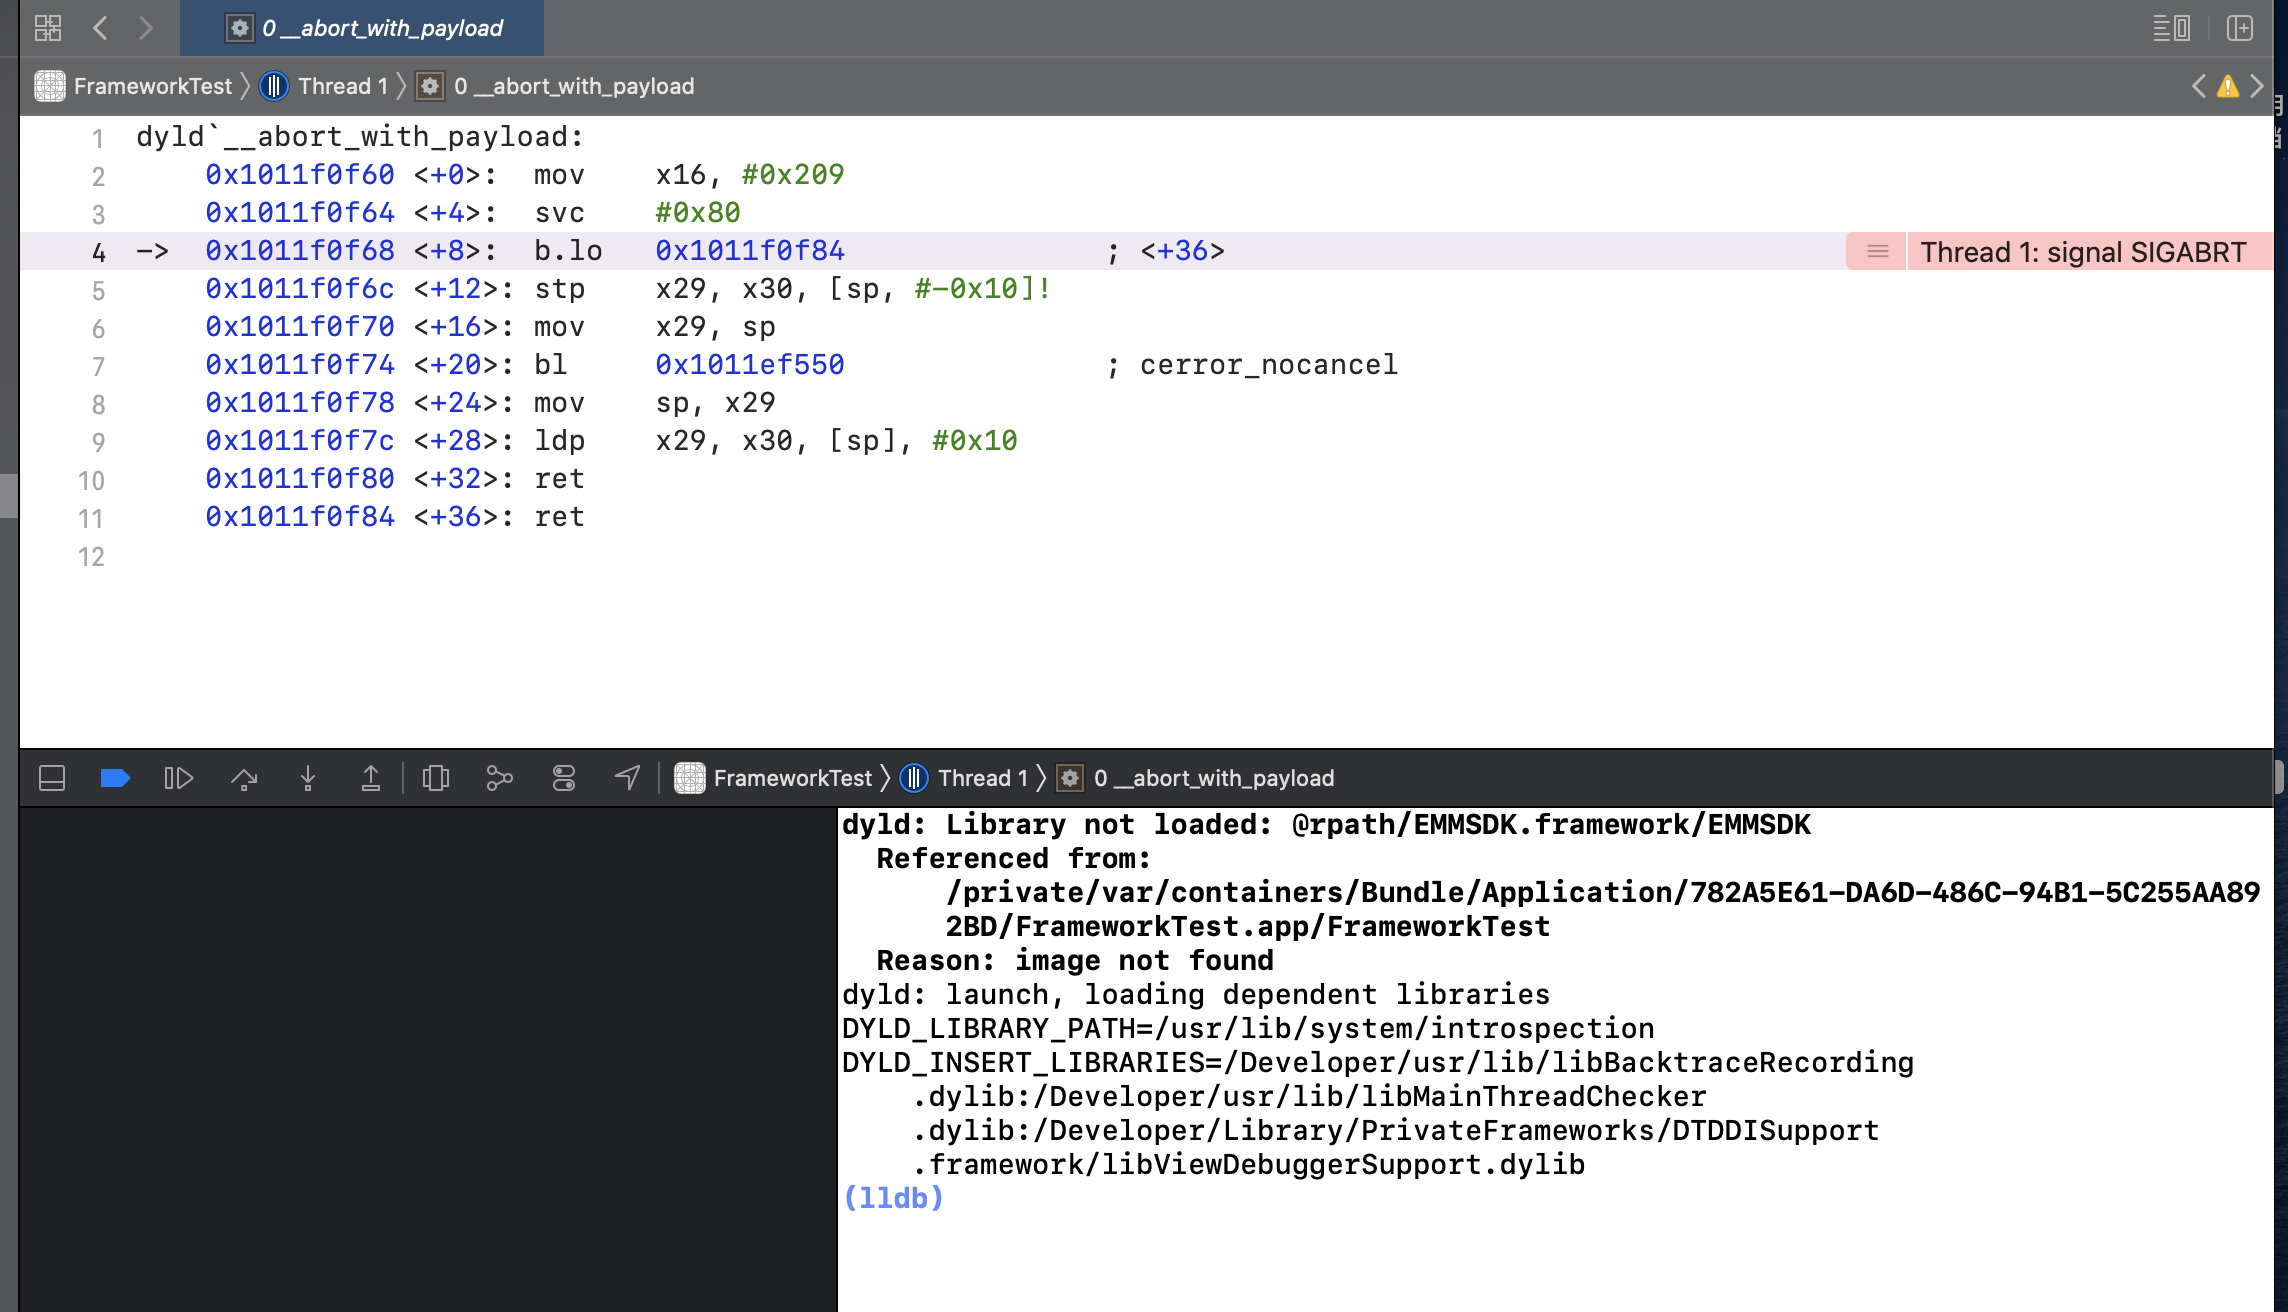Expand FrameworkTest in top jump bar
2288x1312 pixels.
[152, 86]
